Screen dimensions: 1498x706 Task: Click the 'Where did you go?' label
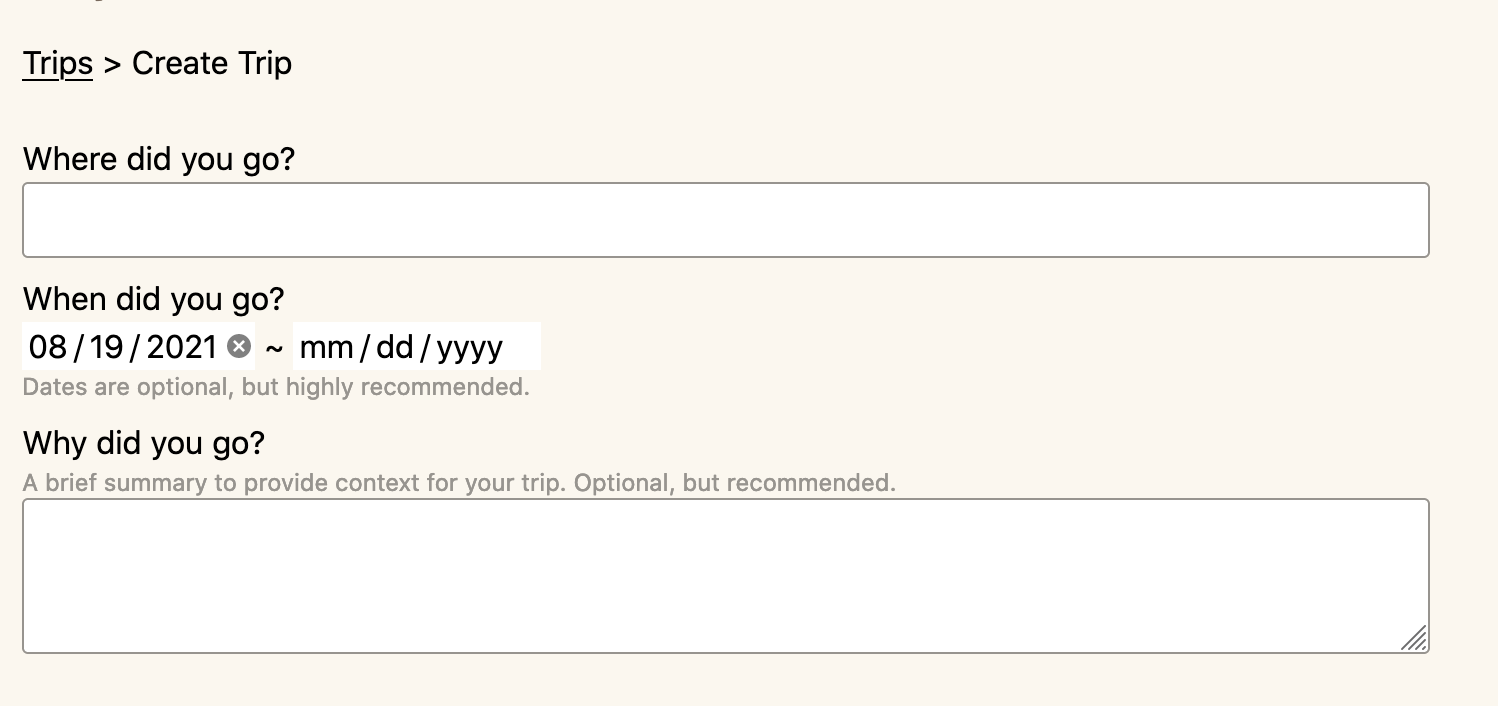point(159,159)
